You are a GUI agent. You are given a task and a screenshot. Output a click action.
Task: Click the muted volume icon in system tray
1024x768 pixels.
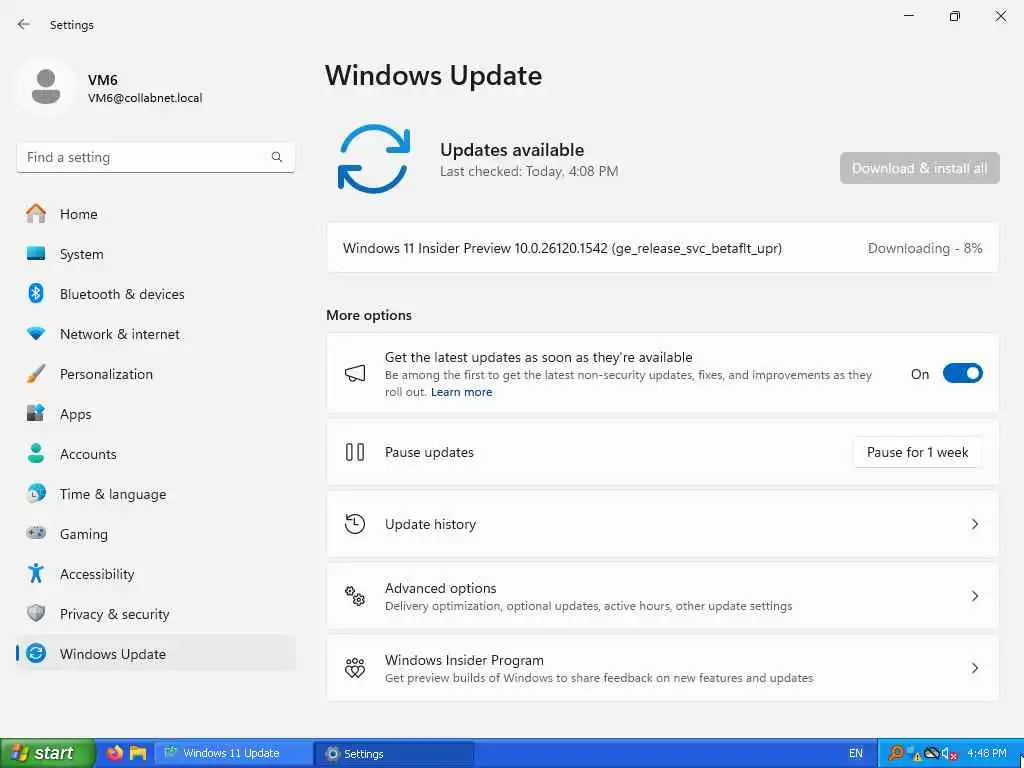pos(948,754)
